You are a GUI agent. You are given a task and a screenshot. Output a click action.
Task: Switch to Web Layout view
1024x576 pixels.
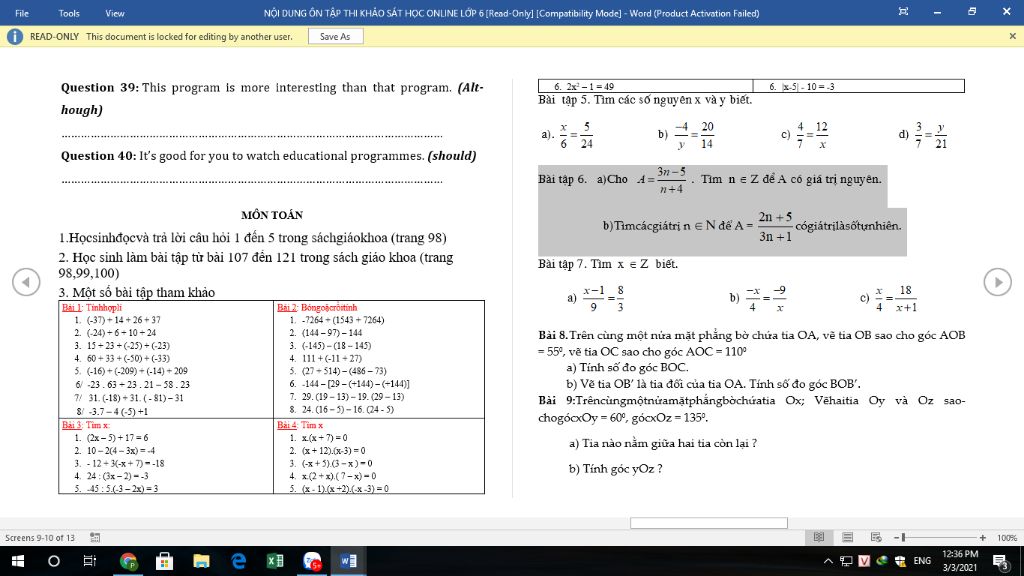pyautogui.click(x=876, y=537)
